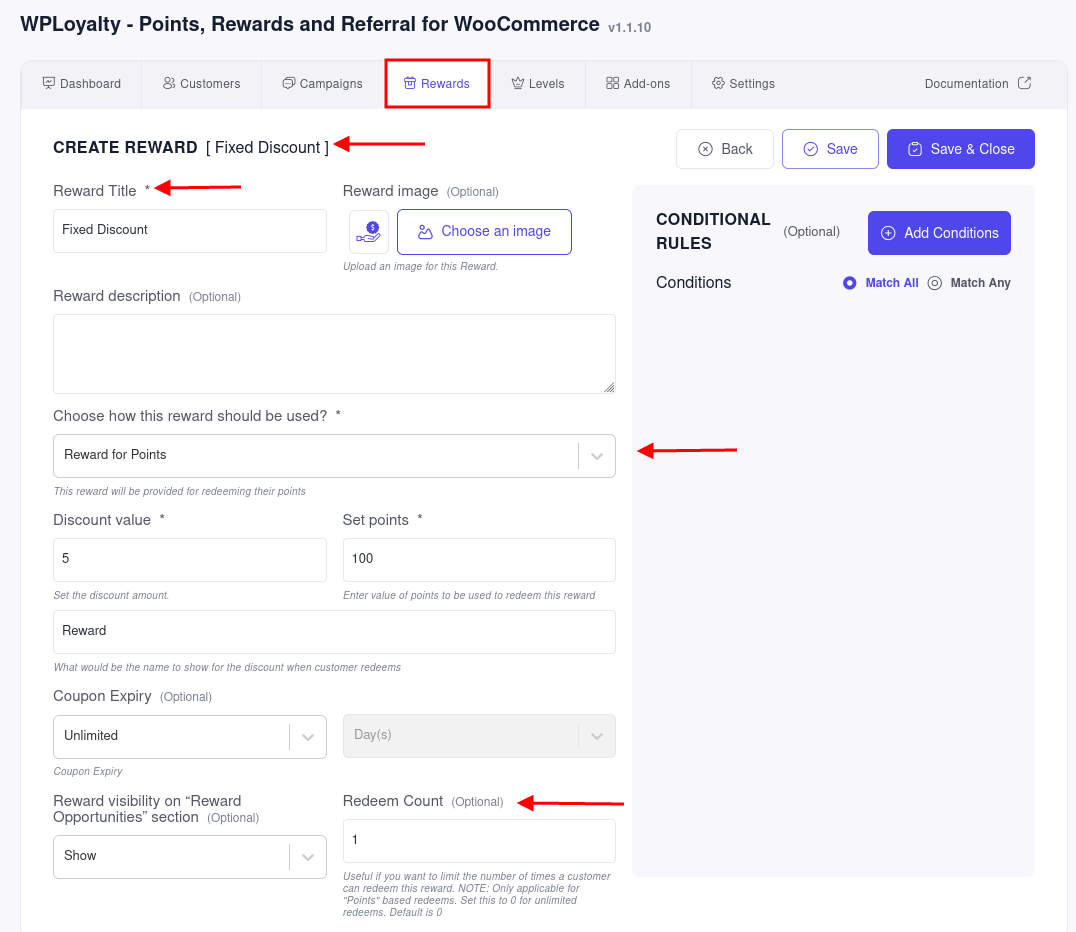The image size is (1076, 932).
Task: Click the Save button
Action: pyautogui.click(x=830, y=149)
